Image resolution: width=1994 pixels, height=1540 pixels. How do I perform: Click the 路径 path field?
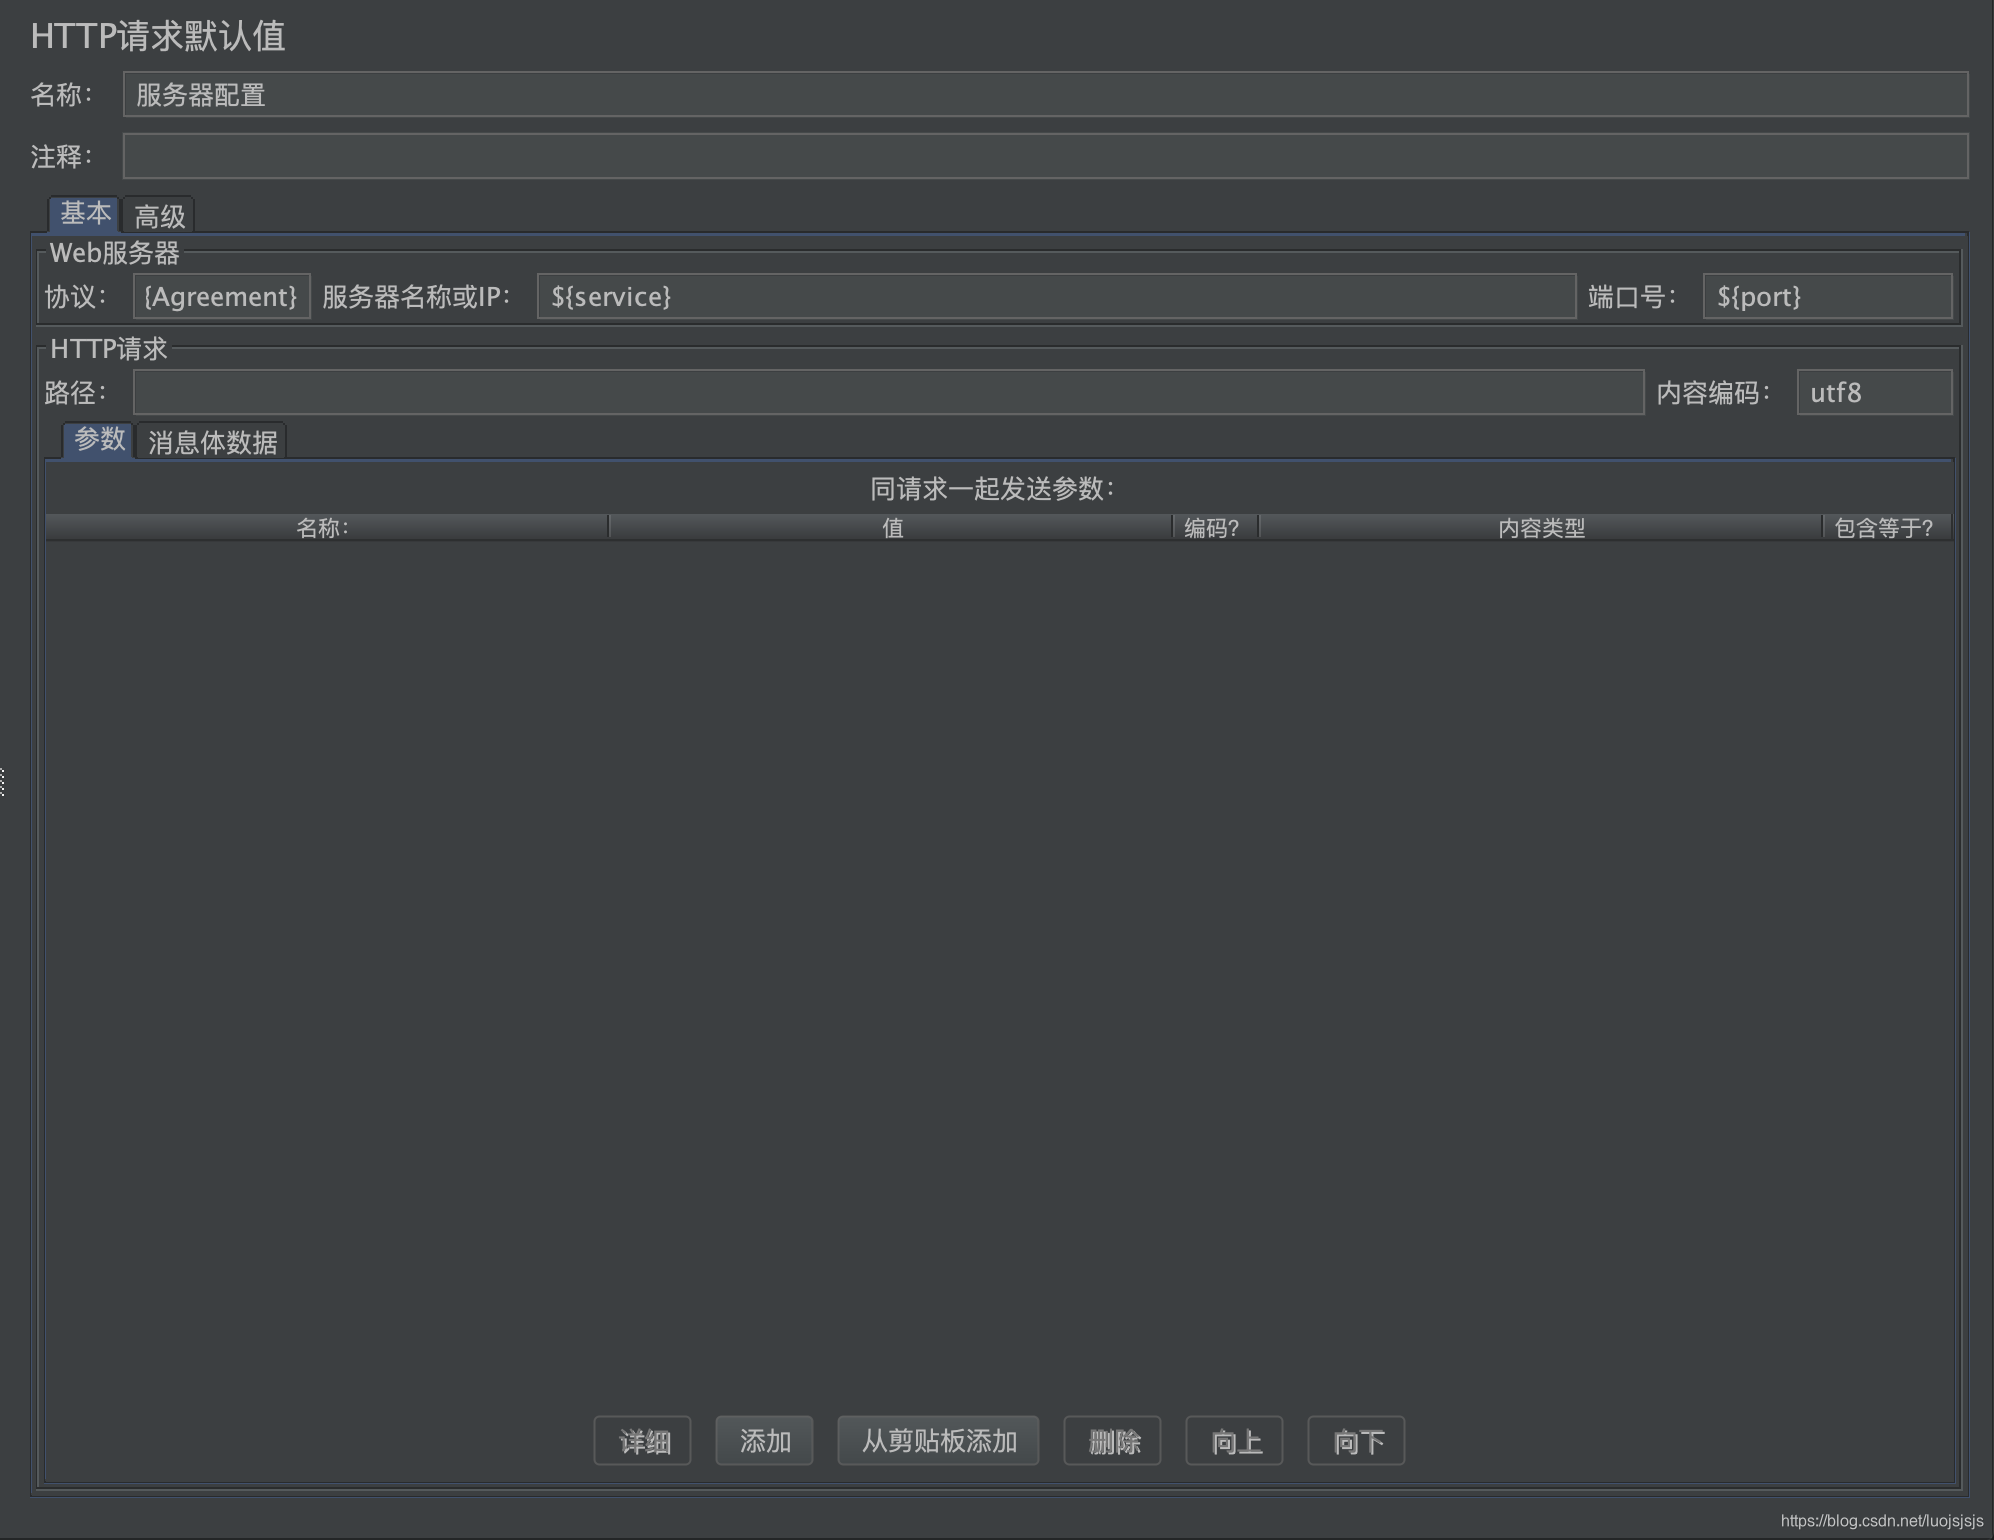888,393
